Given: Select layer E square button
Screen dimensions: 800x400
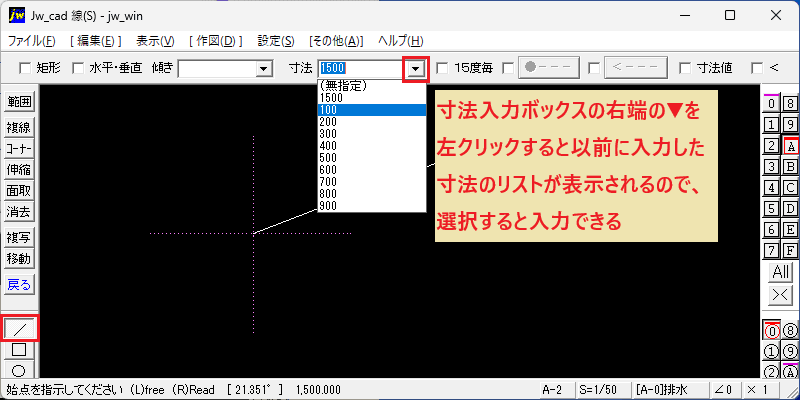Looking at the screenshot, I should pos(790,230).
